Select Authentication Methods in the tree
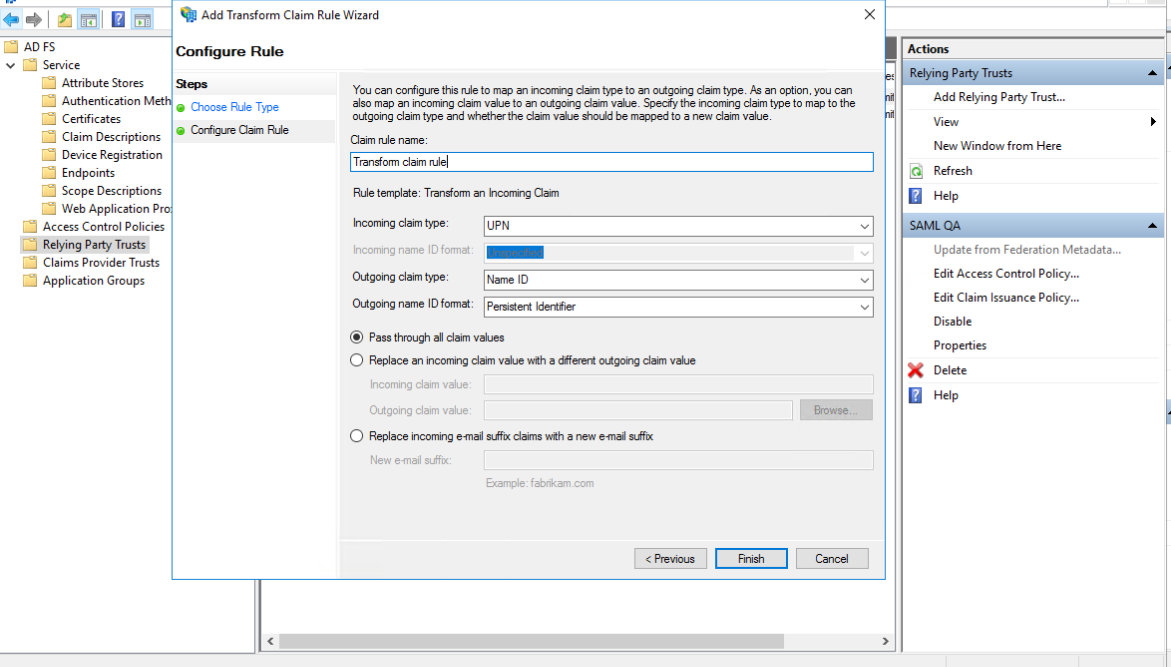This screenshot has height=667, width=1171. (x=116, y=101)
